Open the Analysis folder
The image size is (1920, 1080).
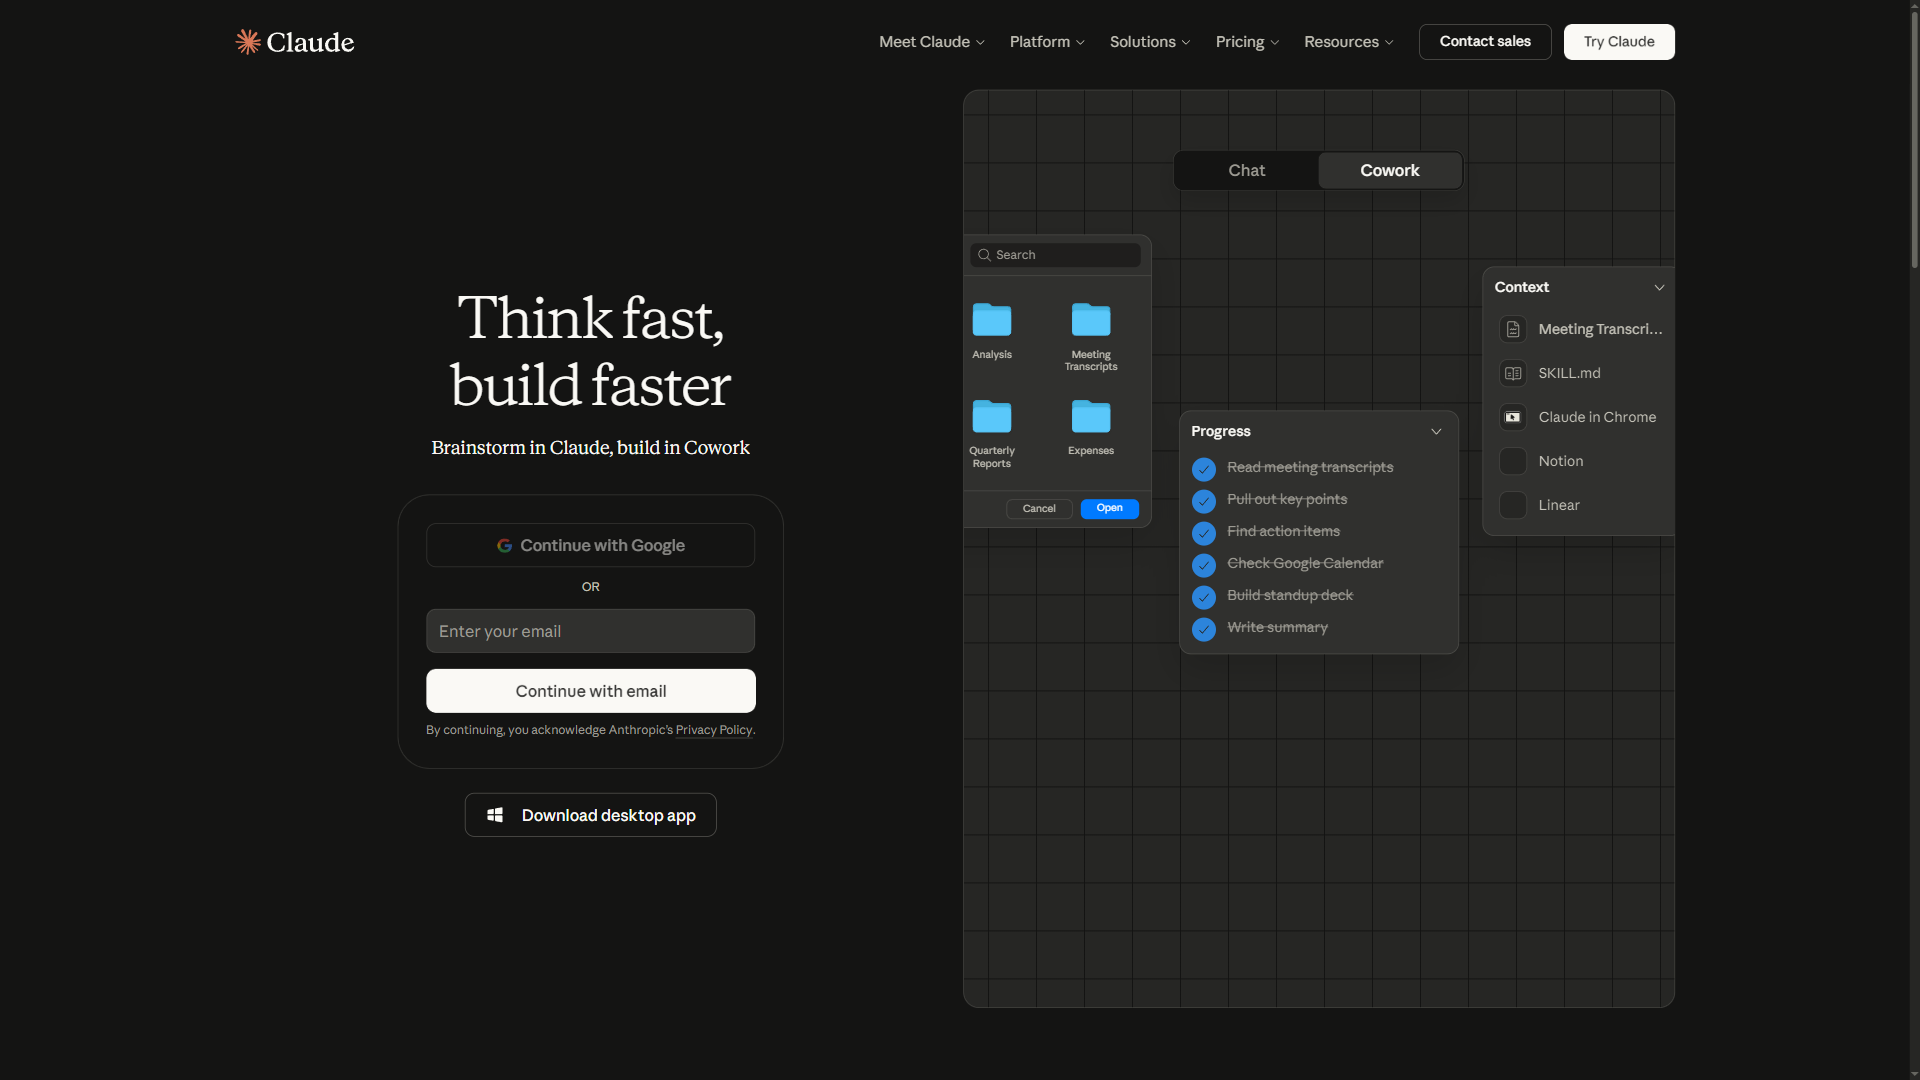click(992, 331)
